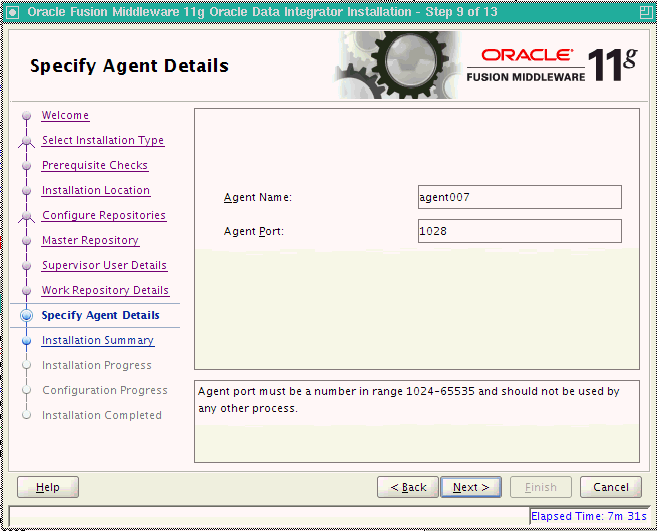Click the Agent Port input field
Viewport: 657px width, 531px height.
[x=520, y=231]
